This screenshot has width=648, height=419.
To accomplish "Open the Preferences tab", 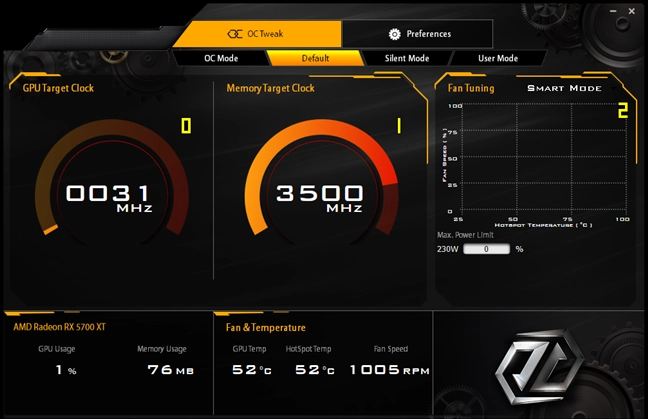I will click(418, 34).
